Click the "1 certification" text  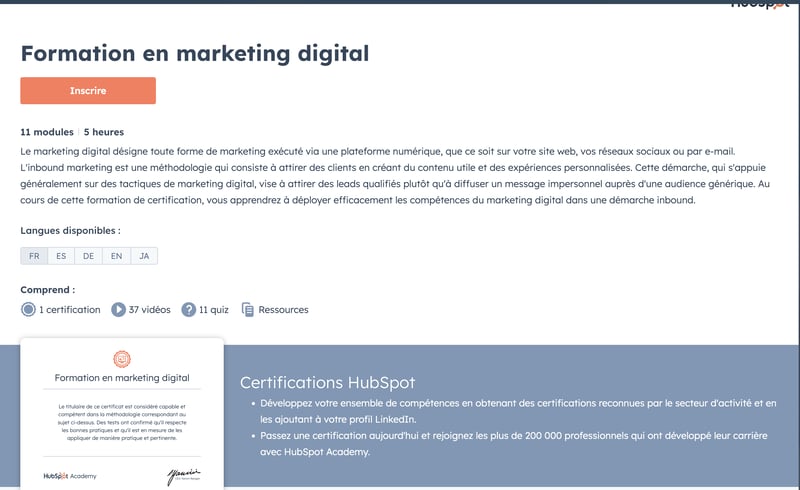click(70, 309)
